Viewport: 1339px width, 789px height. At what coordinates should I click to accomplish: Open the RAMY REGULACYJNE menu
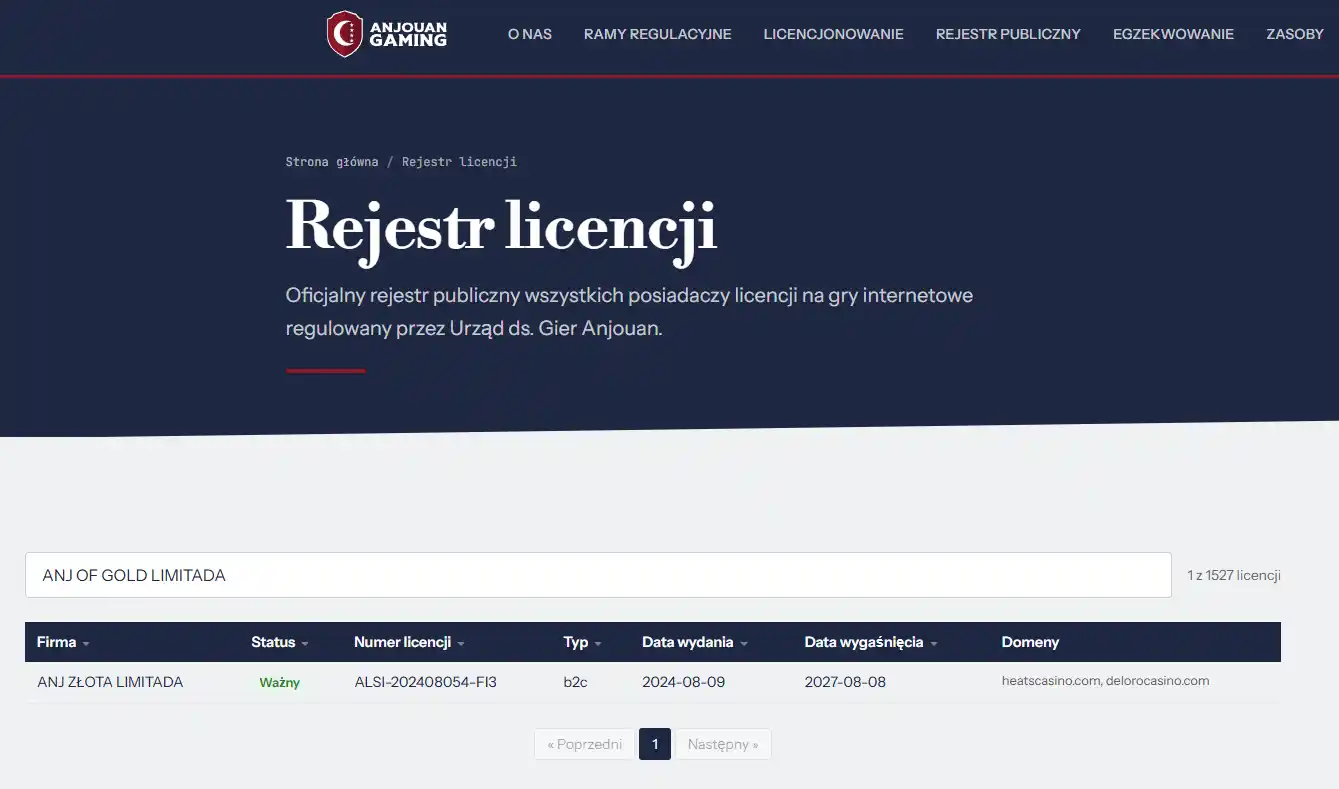click(658, 34)
